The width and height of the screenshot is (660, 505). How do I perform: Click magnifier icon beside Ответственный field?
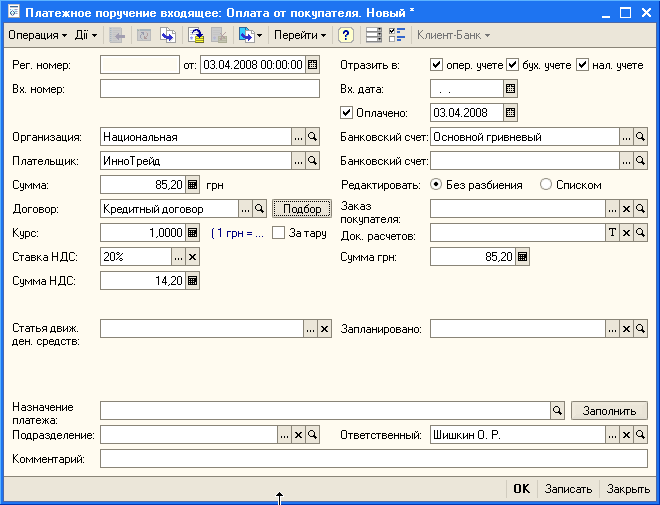coord(641,435)
